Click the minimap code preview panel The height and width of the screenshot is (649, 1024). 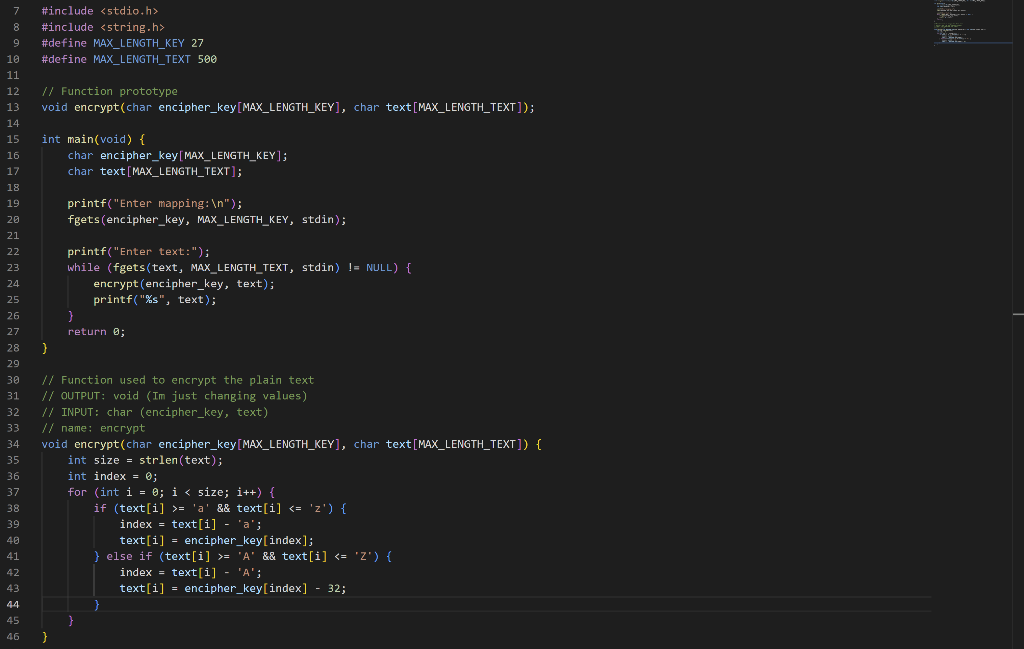(x=970, y=25)
